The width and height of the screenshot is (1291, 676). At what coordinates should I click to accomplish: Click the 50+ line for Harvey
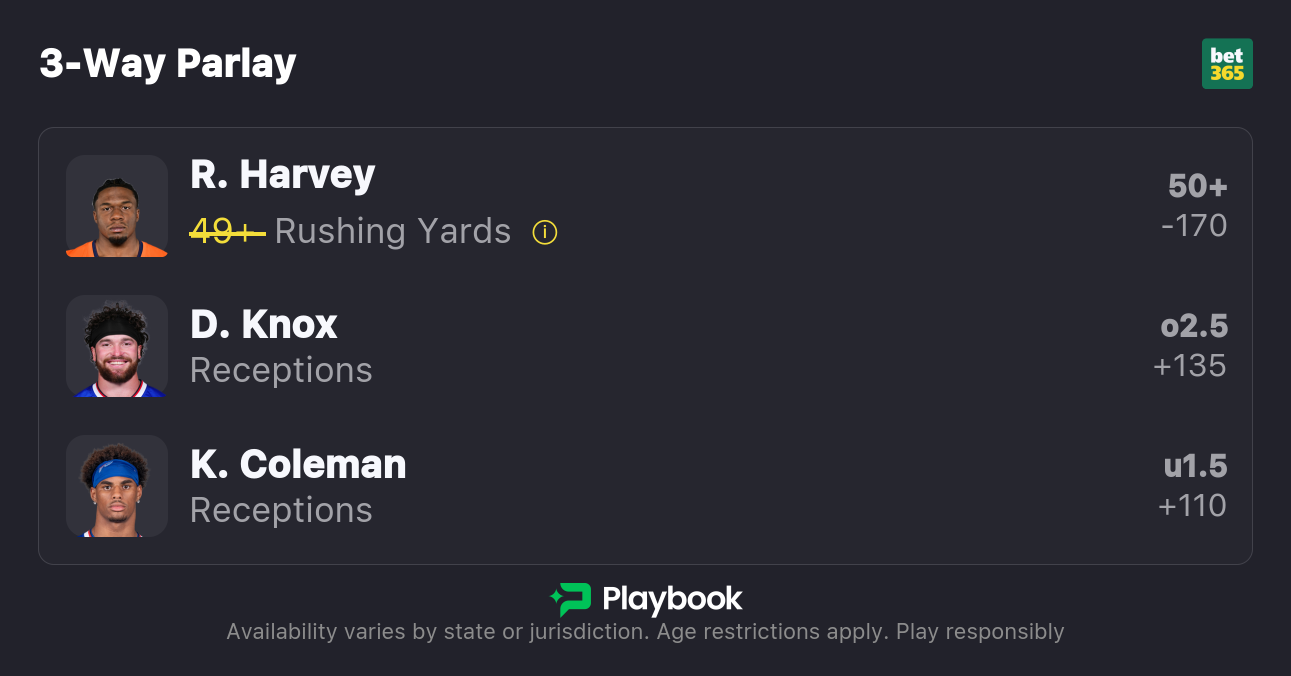click(1197, 186)
